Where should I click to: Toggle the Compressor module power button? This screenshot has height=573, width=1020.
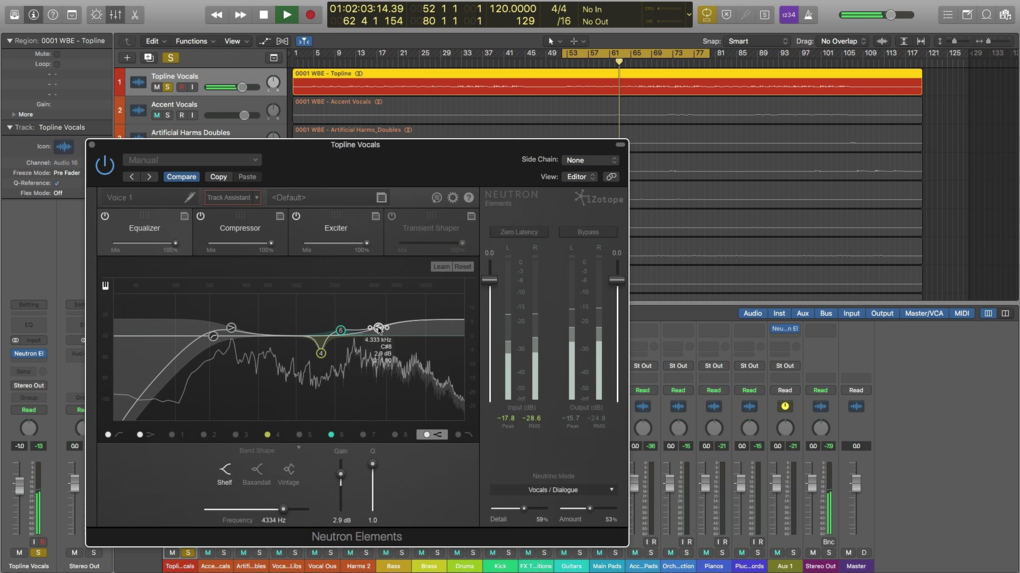pos(200,216)
